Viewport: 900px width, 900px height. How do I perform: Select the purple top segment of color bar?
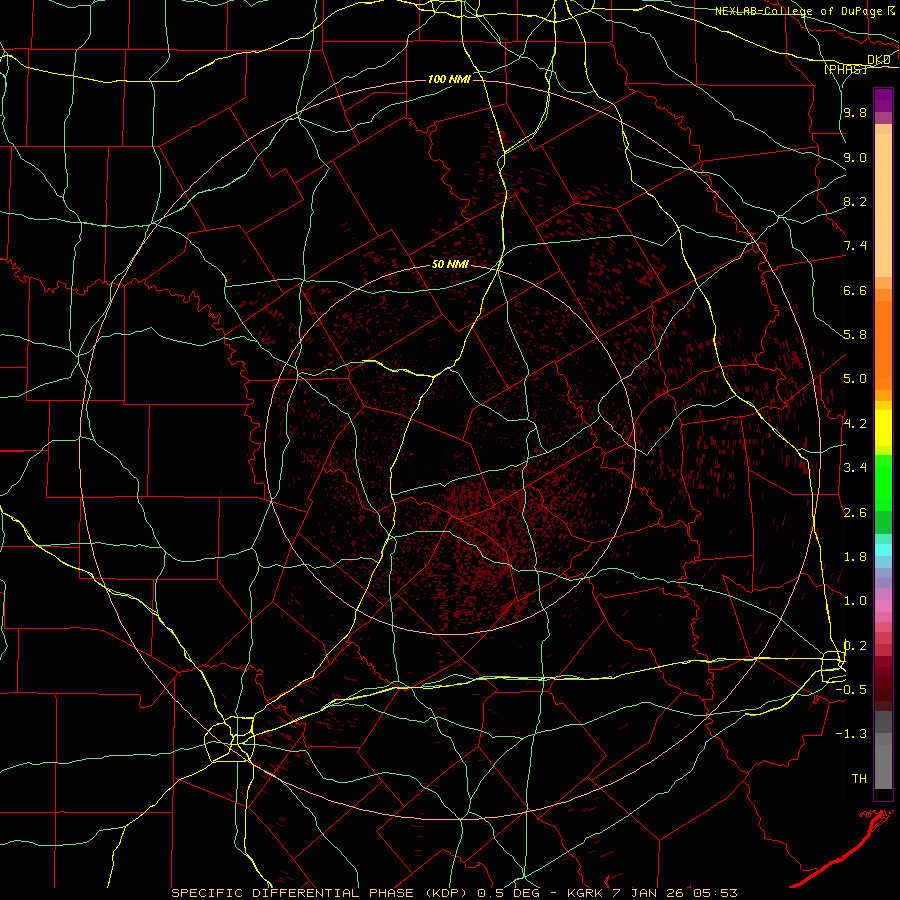(883, 100)
